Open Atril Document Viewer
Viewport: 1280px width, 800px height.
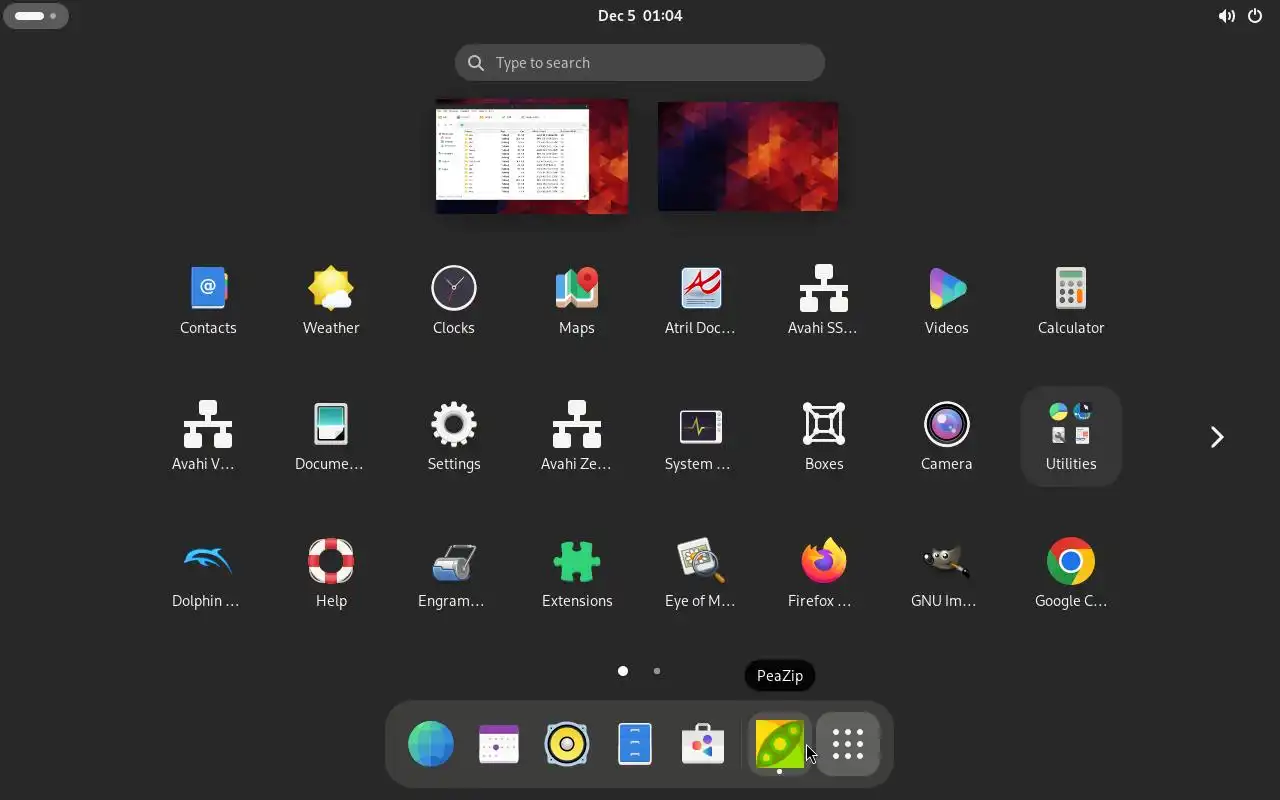pyautogui.click(x=700, y=300)
